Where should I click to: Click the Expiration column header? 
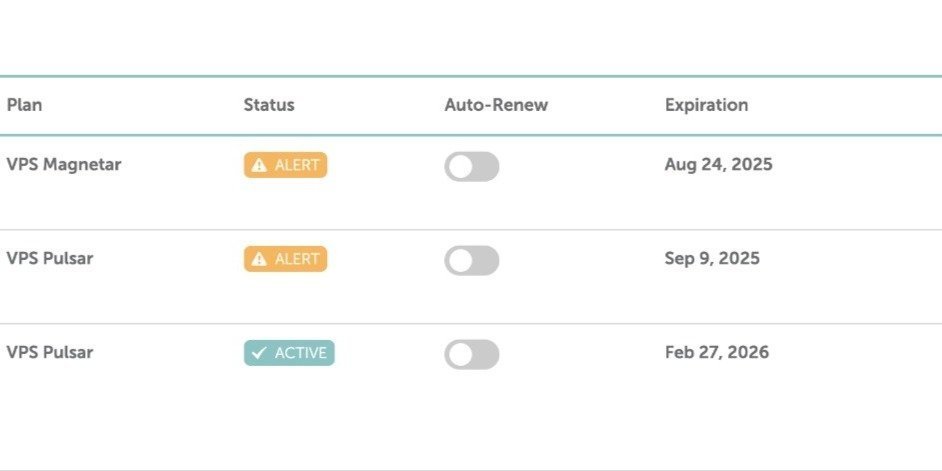tap(706, 105)
